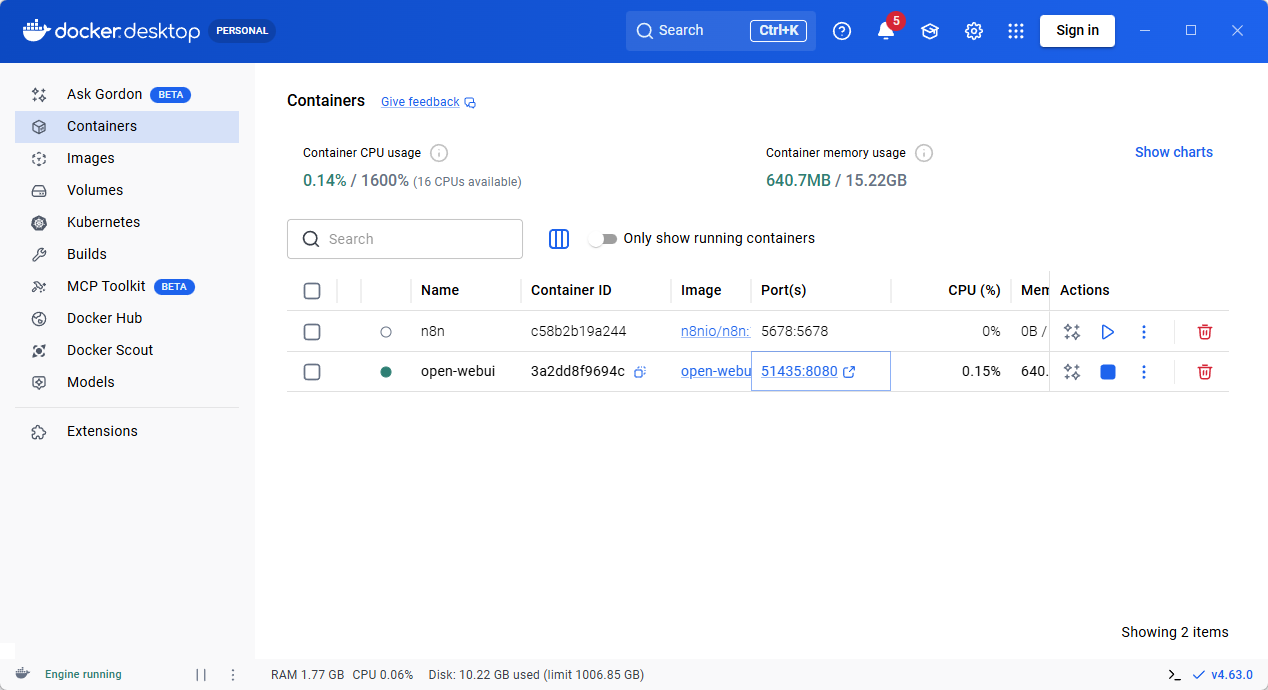The width and height of the screenshot is (1268, 690).
Task: Open Extensions section
Action: pos(127,432)
